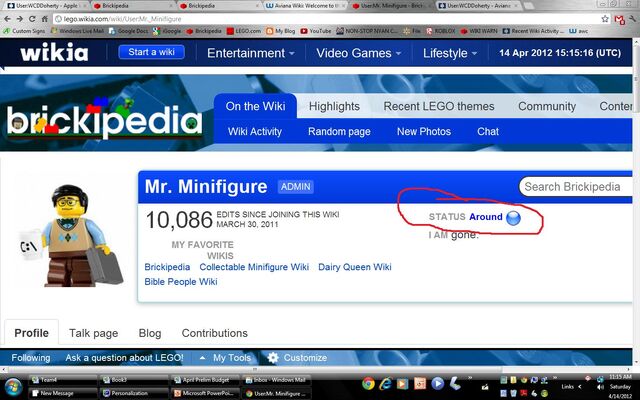The image size is (640, 400).
Task: Switch to the Blog tab
Action: tap(150, 333)
